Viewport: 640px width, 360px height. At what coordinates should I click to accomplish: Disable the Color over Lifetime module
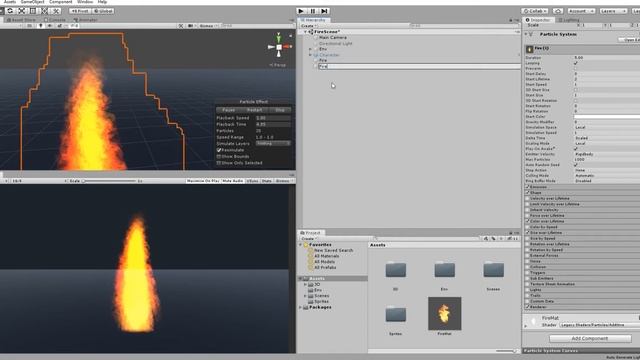527,221
